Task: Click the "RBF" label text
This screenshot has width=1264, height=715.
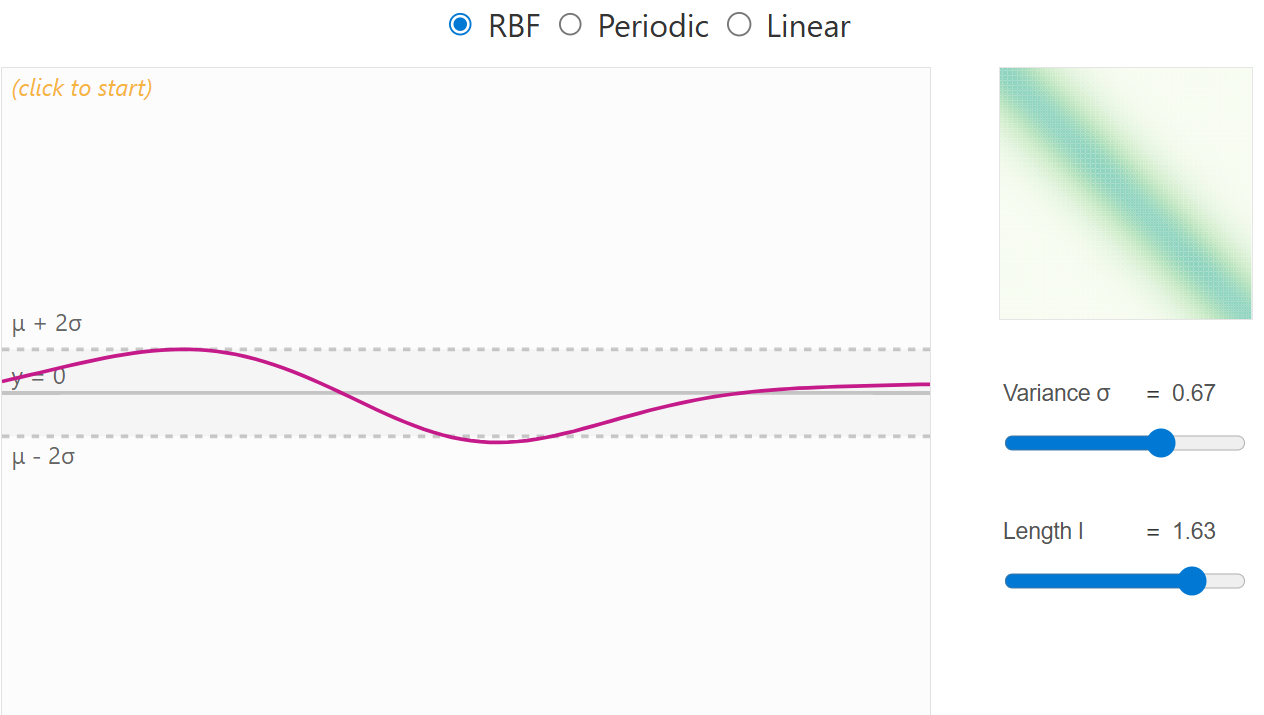Action: 514,26
